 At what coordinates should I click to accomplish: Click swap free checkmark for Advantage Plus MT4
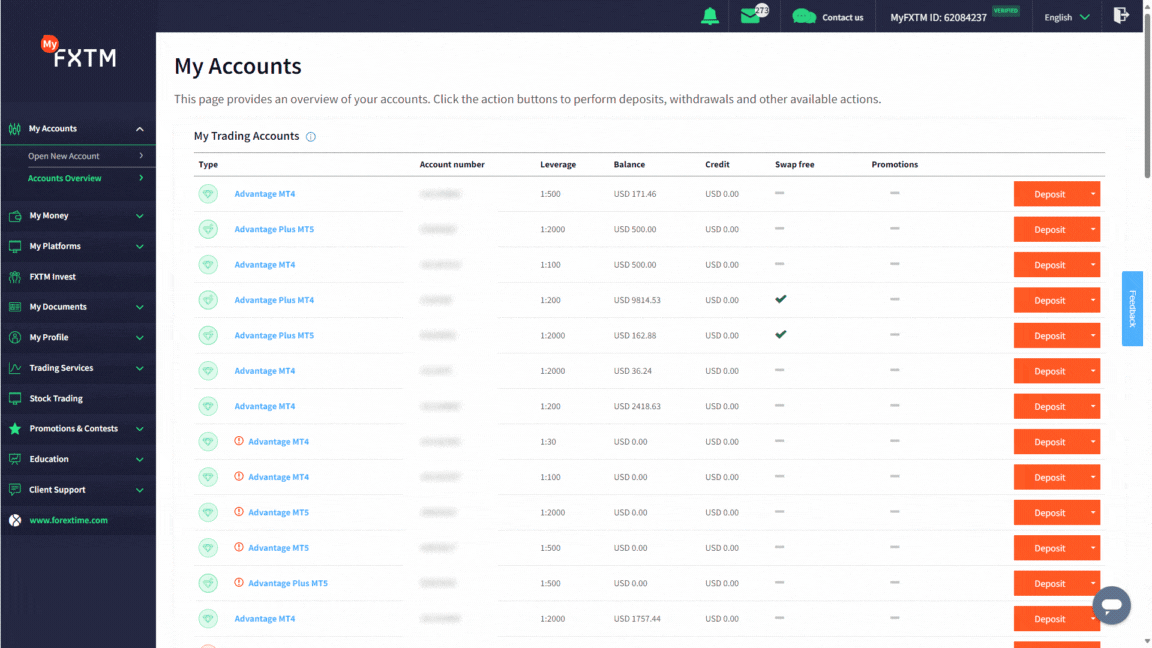click(781, 299)
